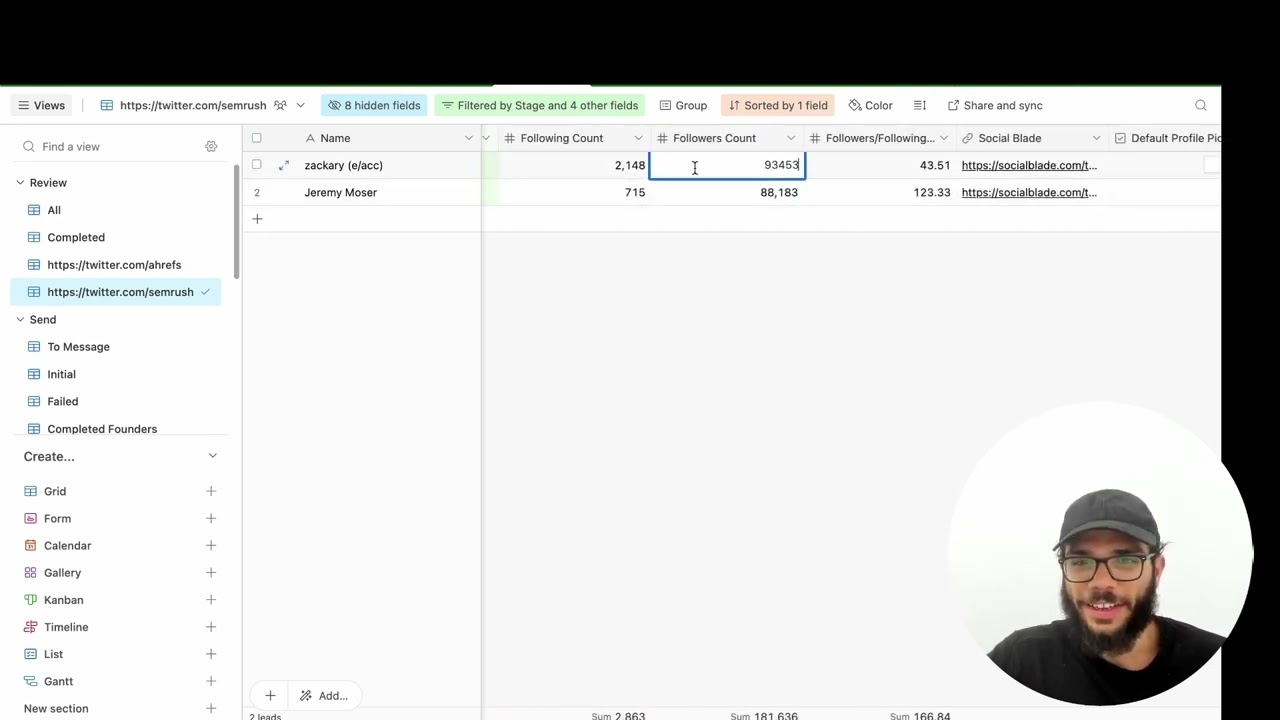Add a new Kanban view plus
The height and width of the screenshot is (720, 1280).
(211, 600)
